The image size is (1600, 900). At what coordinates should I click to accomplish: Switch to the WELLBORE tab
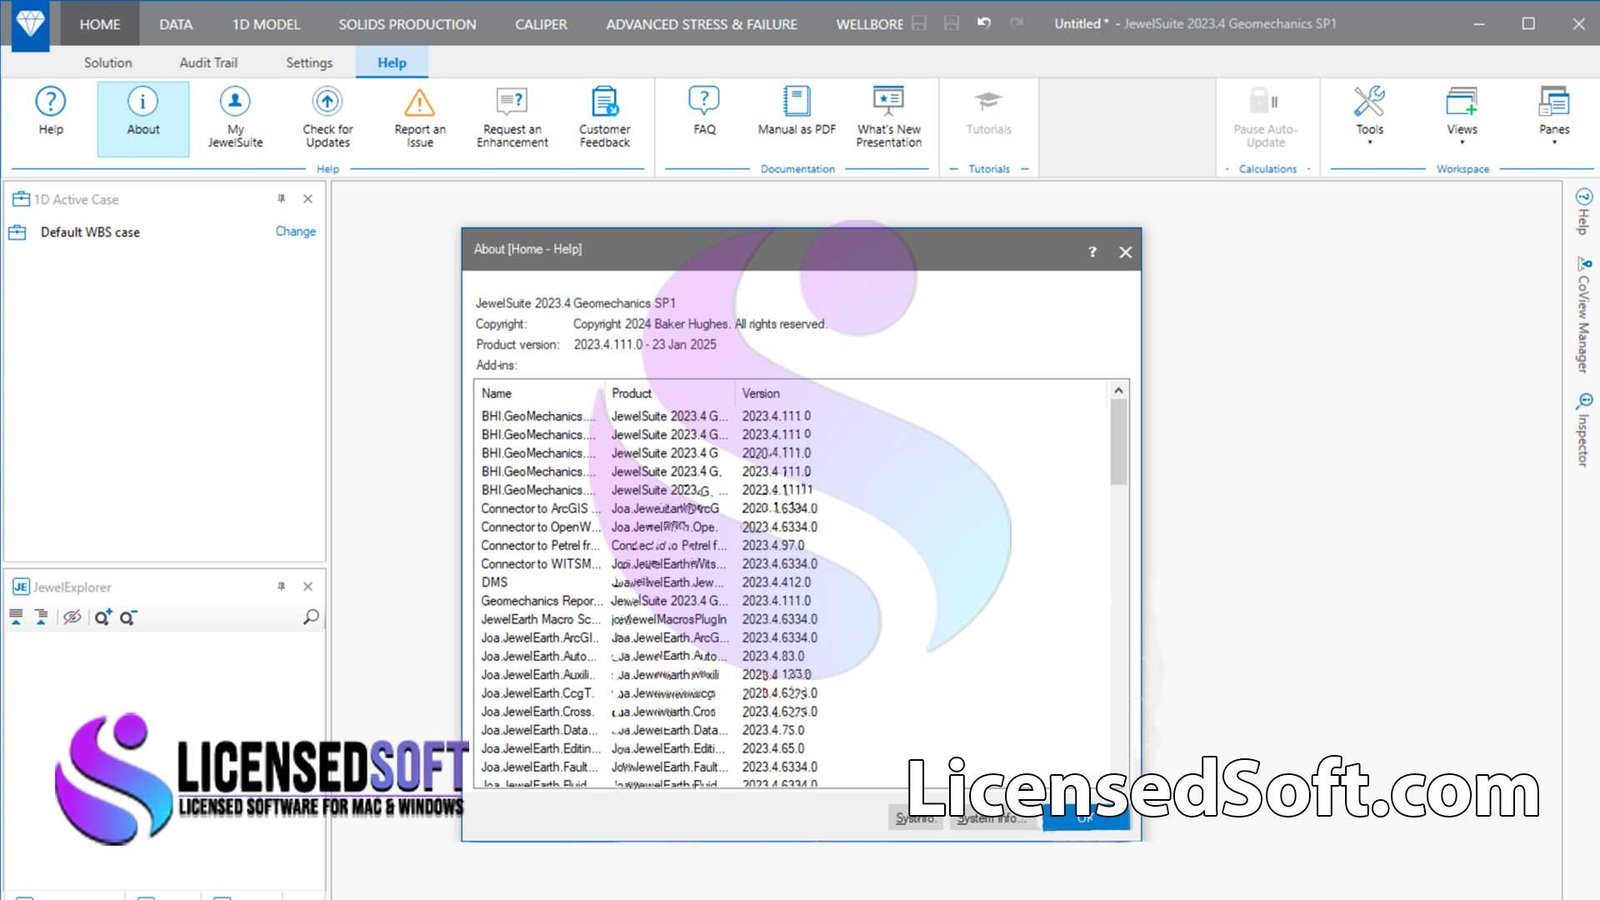pyautogui.click(x=869, y=24)
